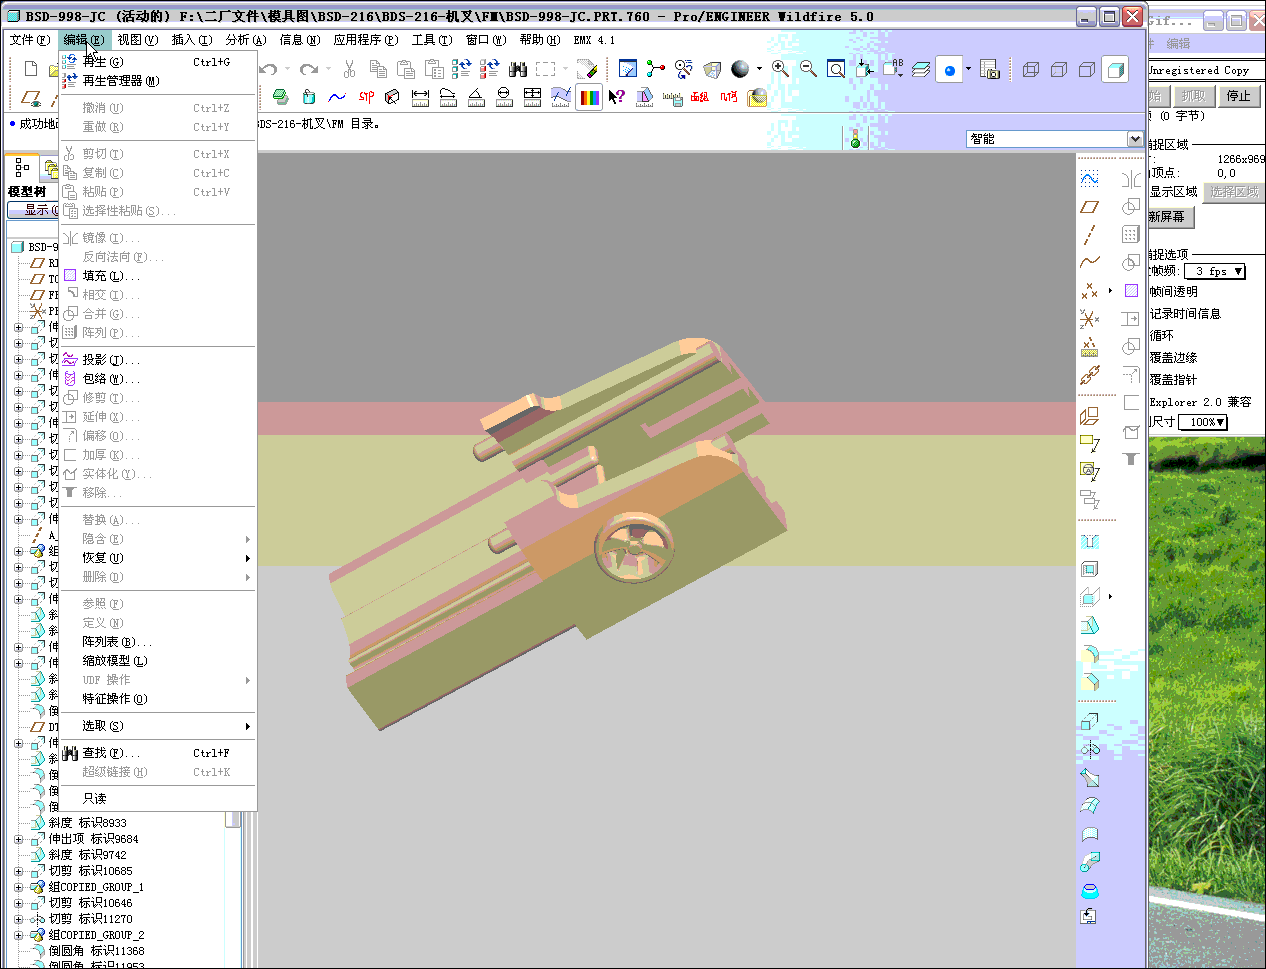This screenshot has height=969, width=1266.
Task: Choose 查找 from the Edit menu
Action: [x=157, y=753]
